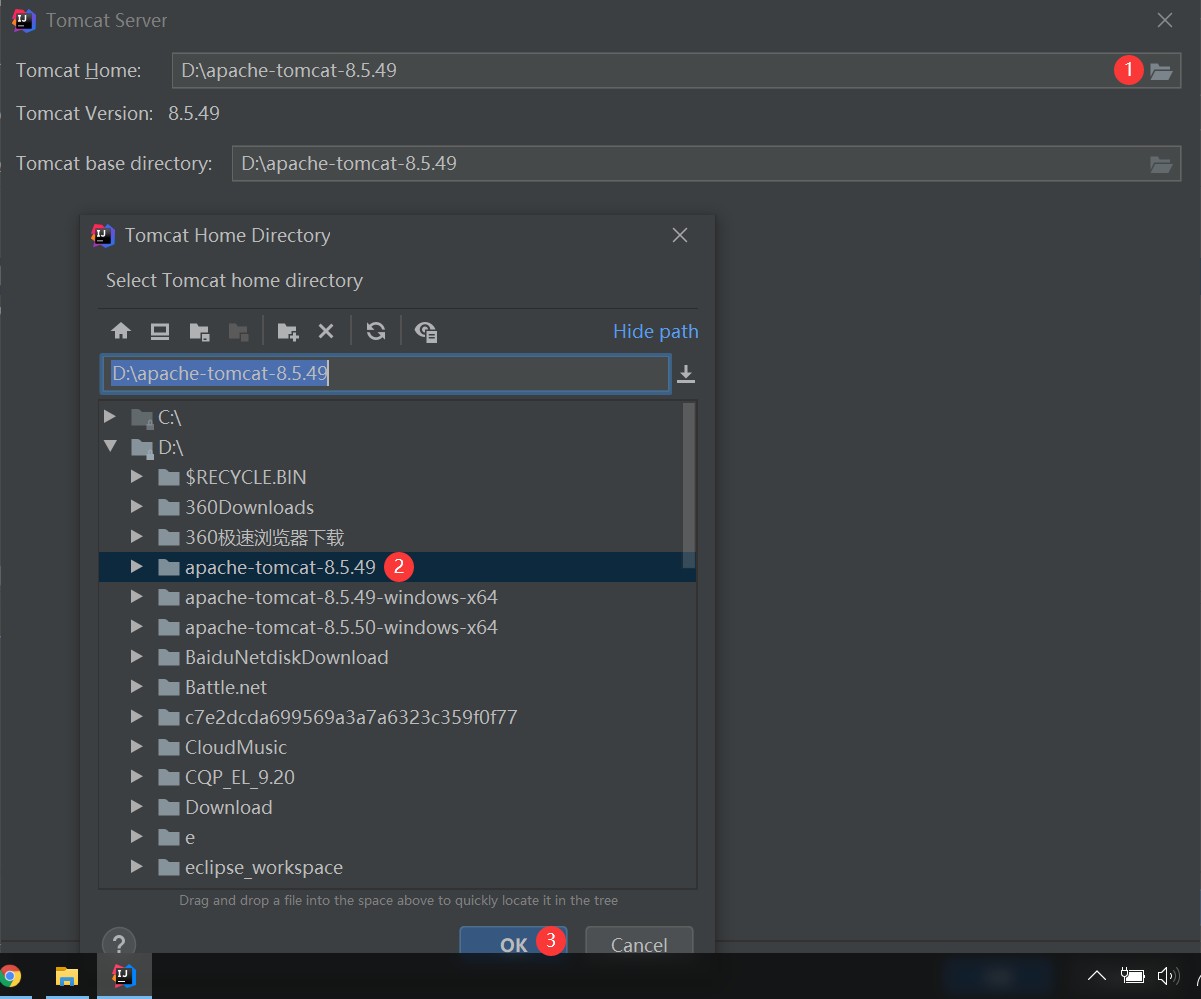Refresh the directory tree
This screenshot has height=999, width=1201.
376,331
